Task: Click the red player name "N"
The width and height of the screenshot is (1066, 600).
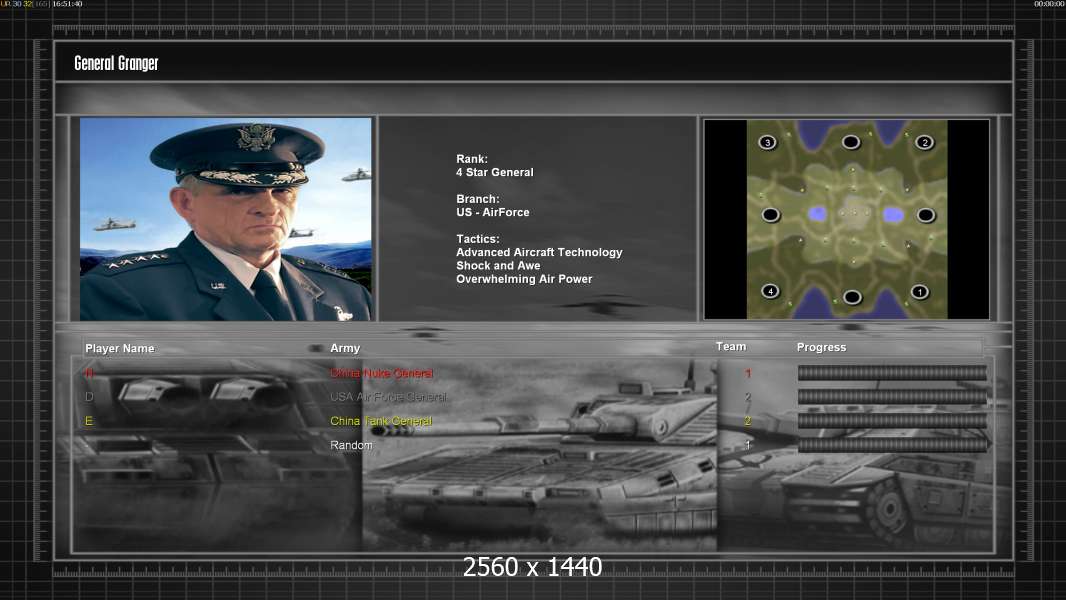Action: pyautogui.click(x=89, y=373)
